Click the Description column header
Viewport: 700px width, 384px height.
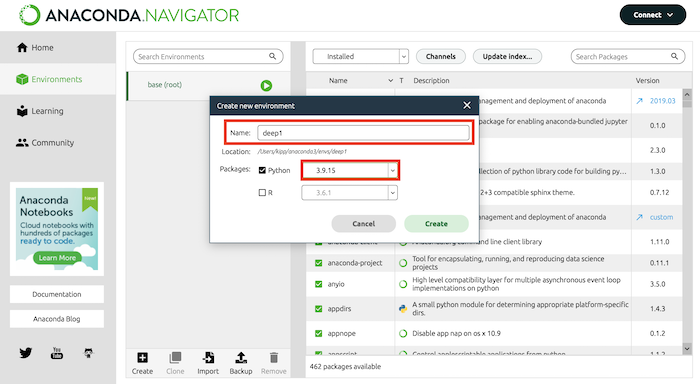[x=431, y=80]
